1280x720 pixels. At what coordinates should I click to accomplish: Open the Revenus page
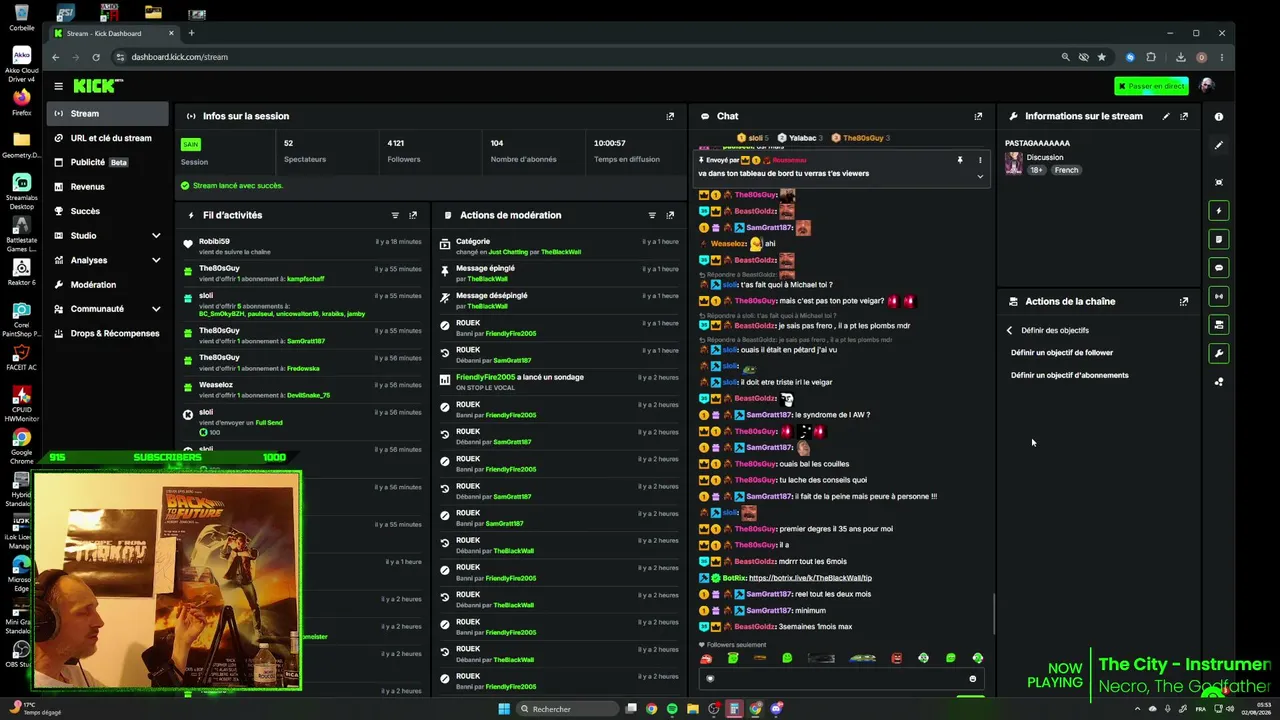108,187
